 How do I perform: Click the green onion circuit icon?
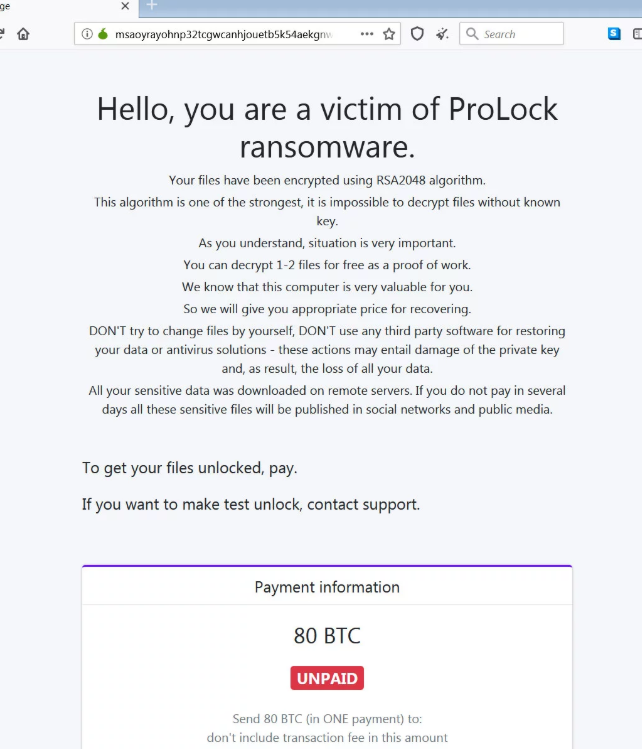102,34
